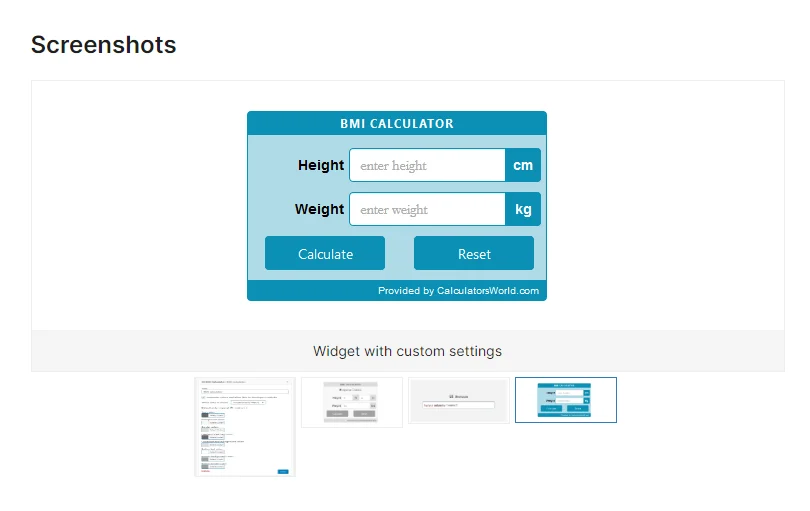Select the highlighted blue widget thumbnail

pos(566,400)
